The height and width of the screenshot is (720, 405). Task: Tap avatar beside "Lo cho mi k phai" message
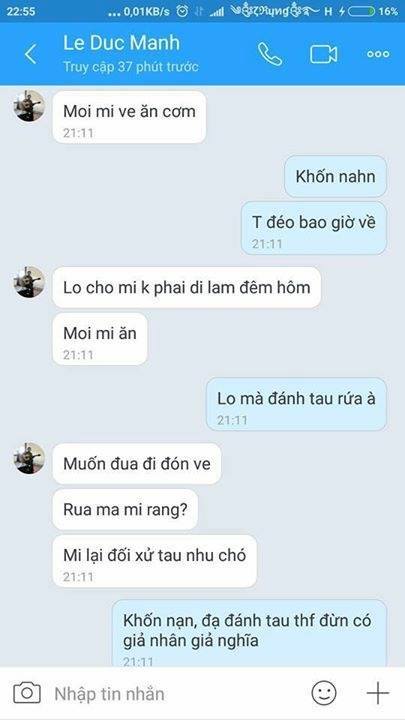coord(29,282)
